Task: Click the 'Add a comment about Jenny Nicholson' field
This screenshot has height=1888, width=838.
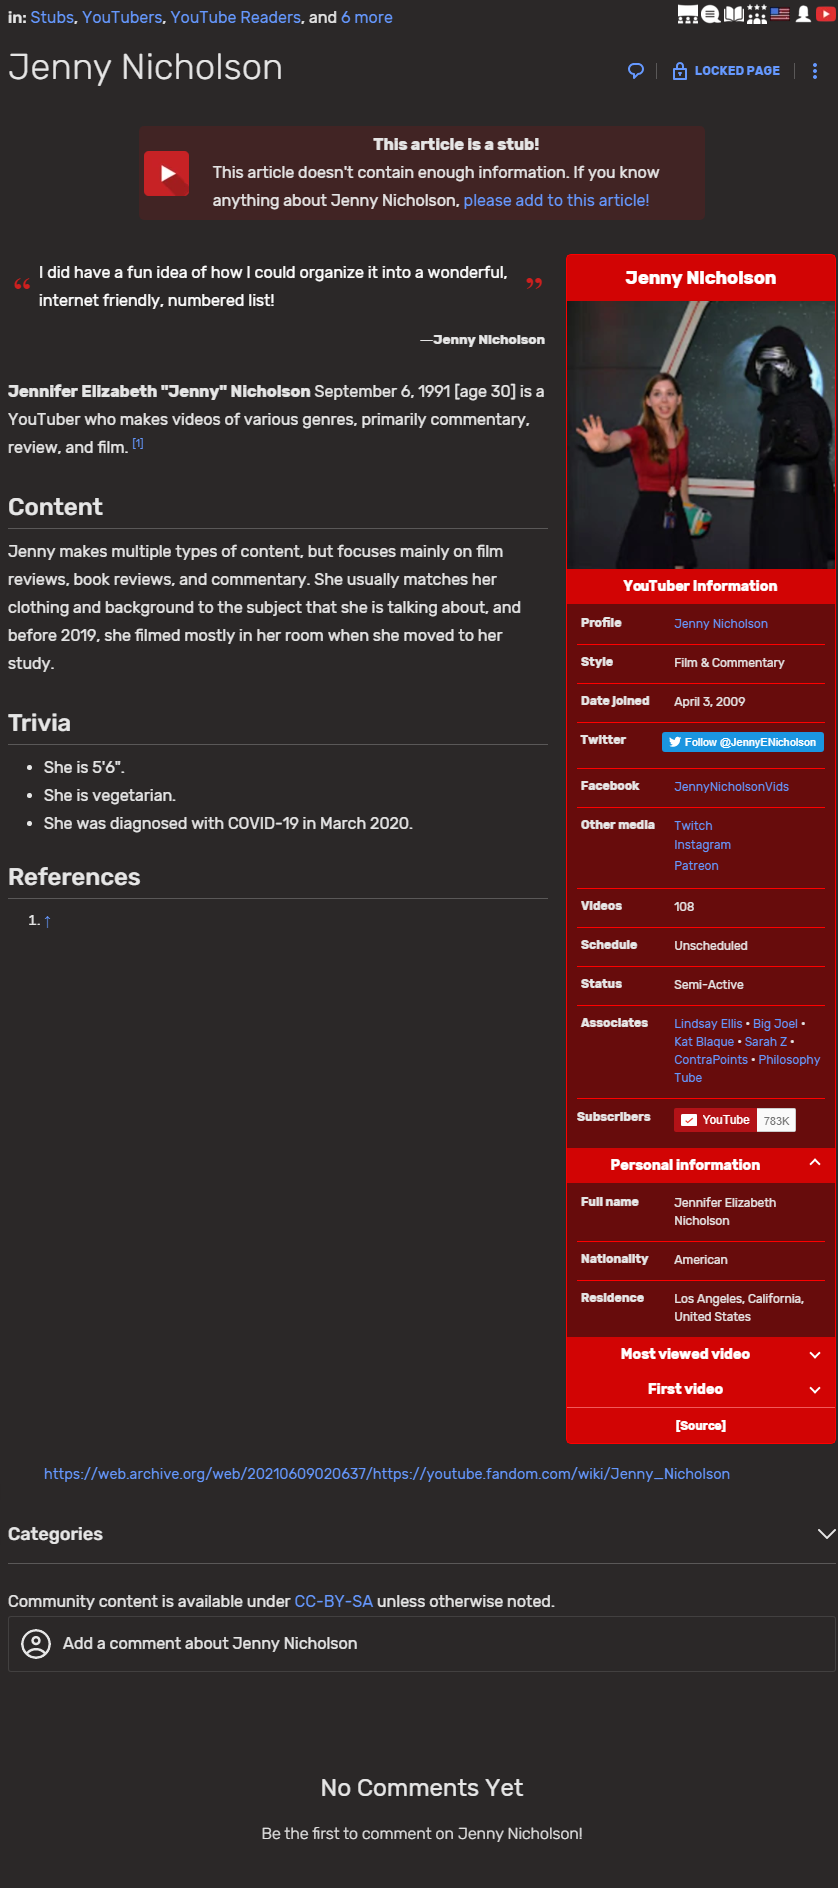Action: pyautogui.click(x=422, y=1644)
